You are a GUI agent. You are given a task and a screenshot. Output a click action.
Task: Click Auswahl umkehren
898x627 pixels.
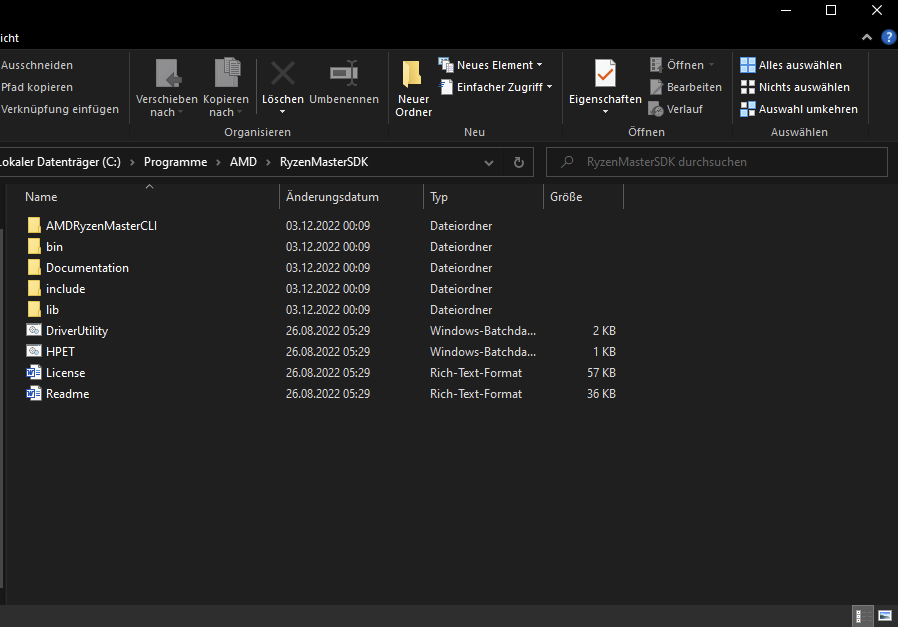799,109
